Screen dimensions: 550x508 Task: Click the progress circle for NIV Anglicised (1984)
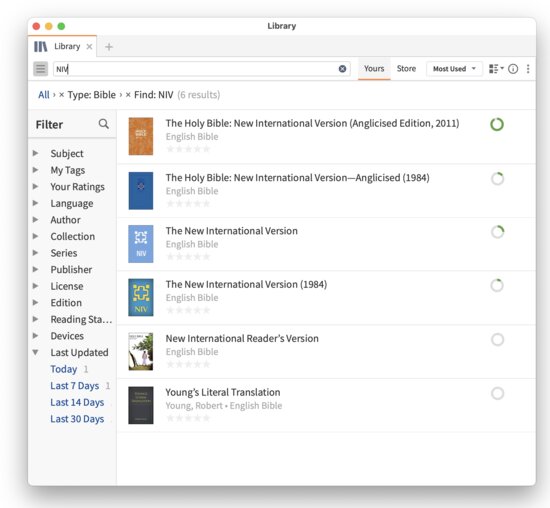pos(497,179)
